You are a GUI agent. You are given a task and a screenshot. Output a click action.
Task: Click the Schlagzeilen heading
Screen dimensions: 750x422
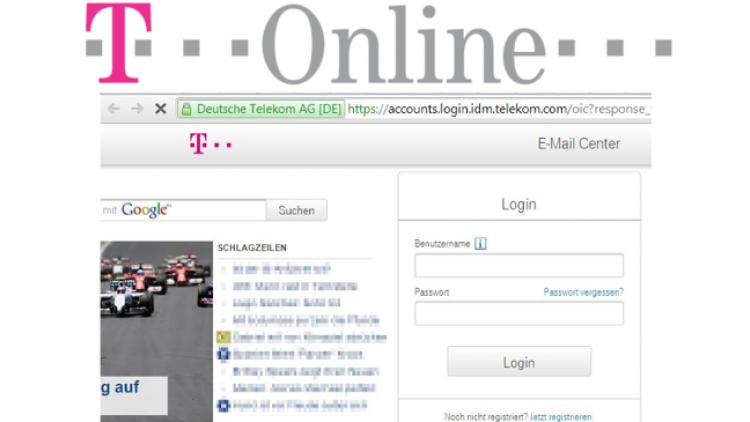click(252, 247)
